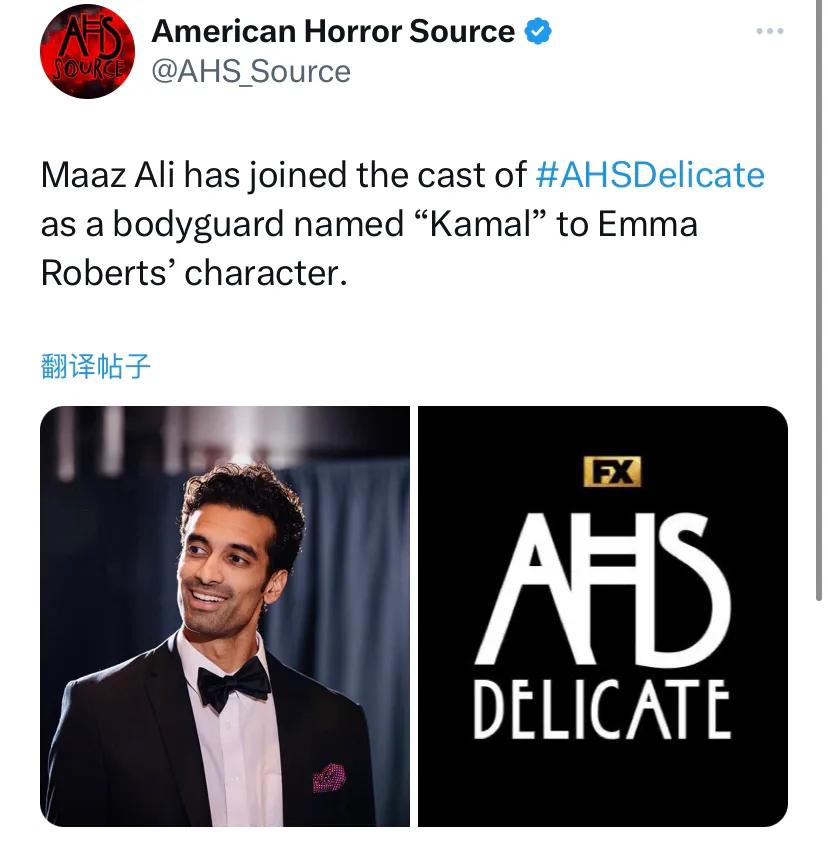Open the photo of the man in tuxedo
This screenshot has width=828, height=861.
click(225, 616)
